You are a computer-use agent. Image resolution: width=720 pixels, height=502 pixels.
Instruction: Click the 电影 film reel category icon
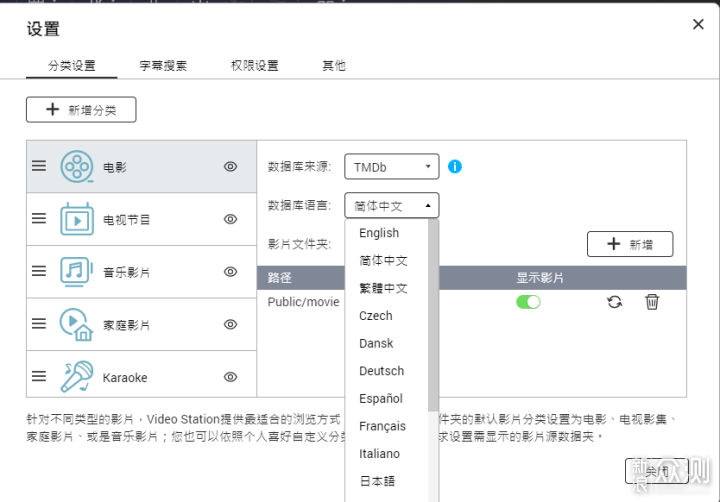(77, 166)
